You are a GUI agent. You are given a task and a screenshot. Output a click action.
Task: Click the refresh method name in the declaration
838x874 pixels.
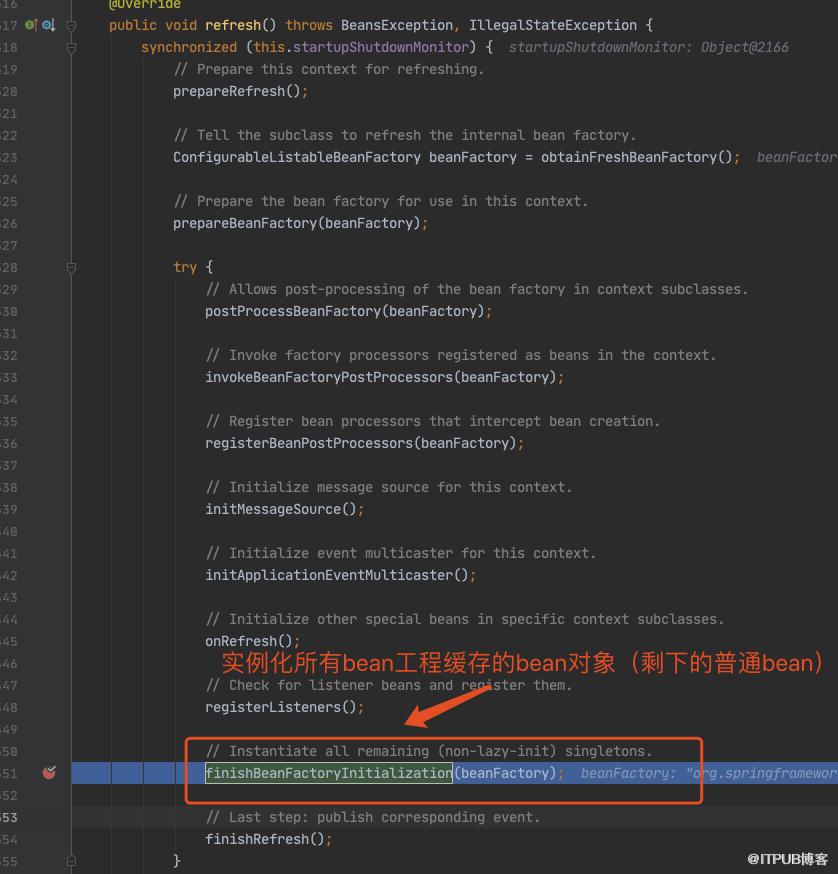click(x=232, y=26)
